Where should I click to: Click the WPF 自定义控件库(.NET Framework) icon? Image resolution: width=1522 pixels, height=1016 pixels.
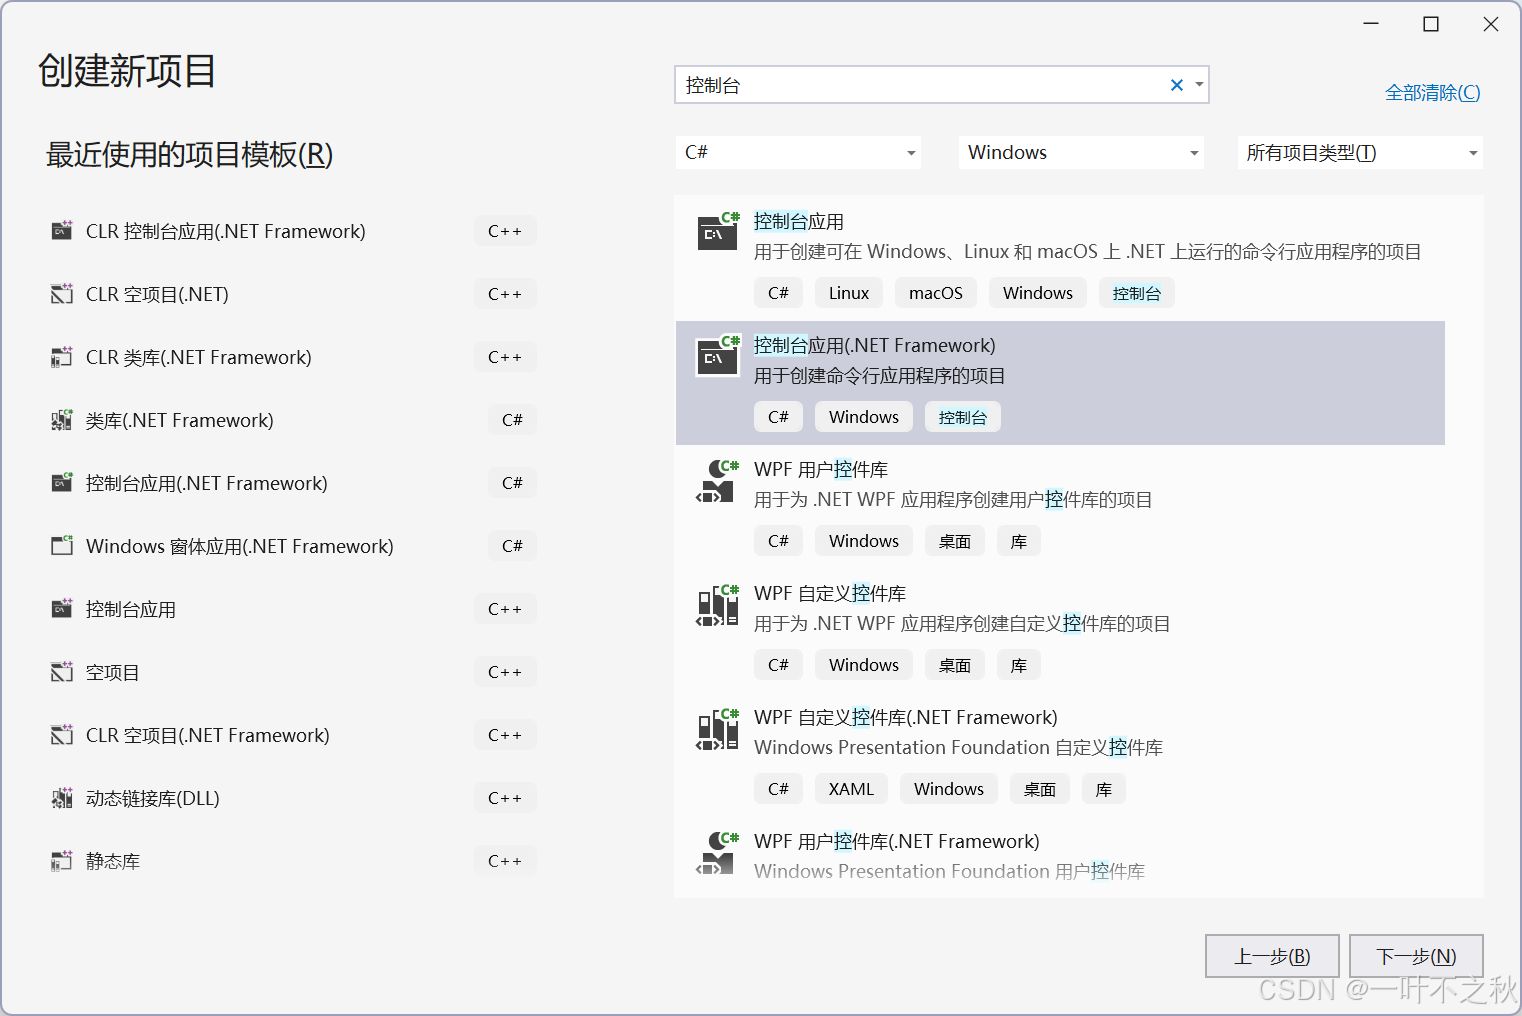[717, 728]
